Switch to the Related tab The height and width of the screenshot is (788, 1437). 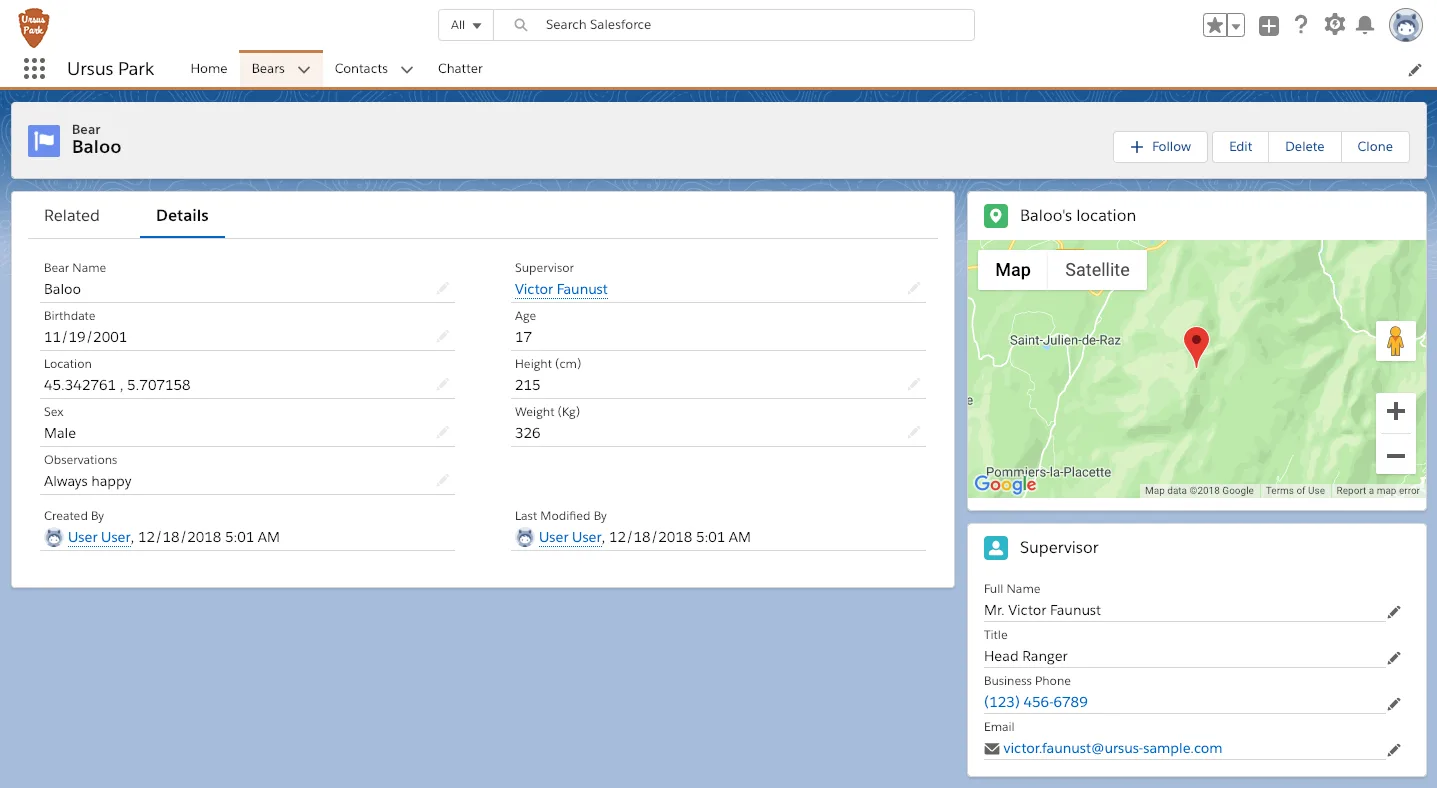[x=72, y=215]
